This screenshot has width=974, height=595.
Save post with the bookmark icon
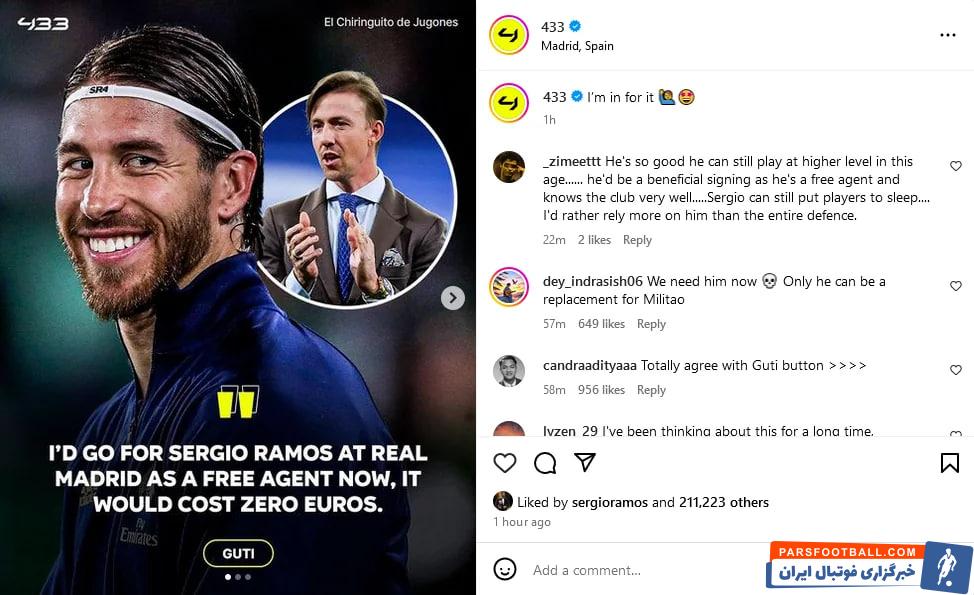coord(949,463)
